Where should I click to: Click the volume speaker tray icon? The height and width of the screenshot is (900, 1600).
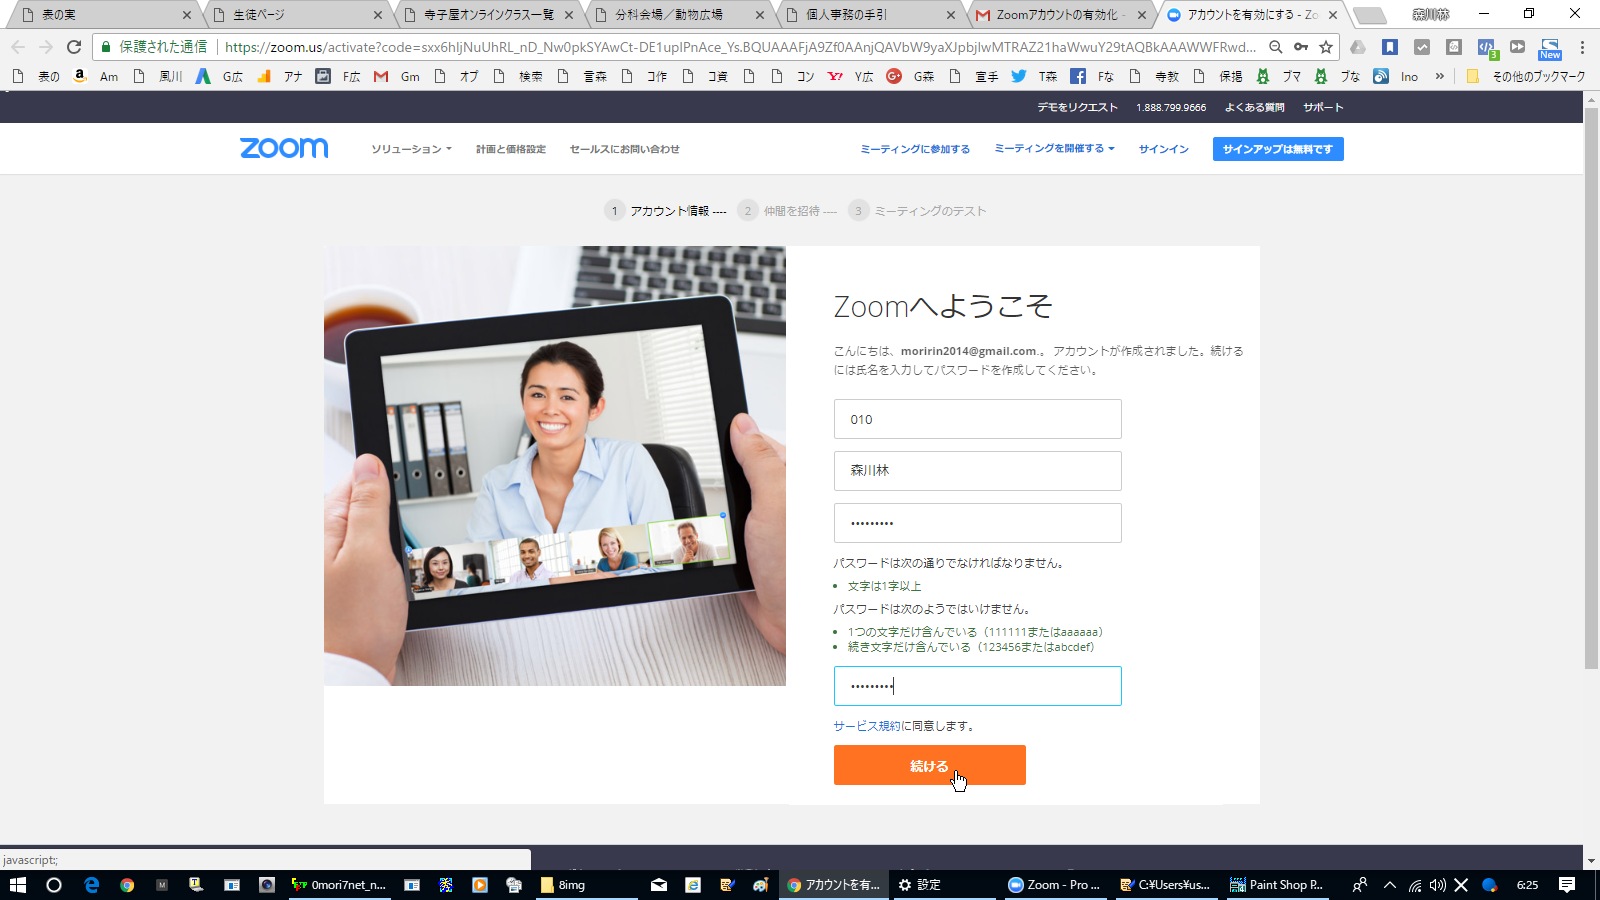[x=1438, y=885]
